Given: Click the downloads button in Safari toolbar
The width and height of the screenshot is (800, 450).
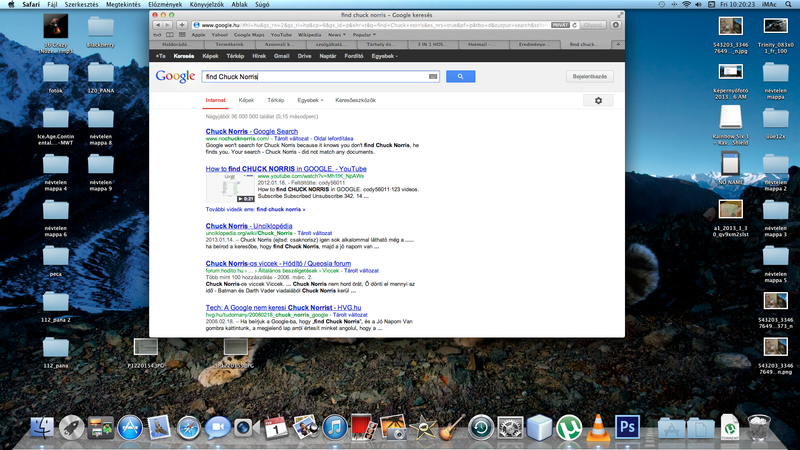Looking at the screenshot, I should (616, 25).
